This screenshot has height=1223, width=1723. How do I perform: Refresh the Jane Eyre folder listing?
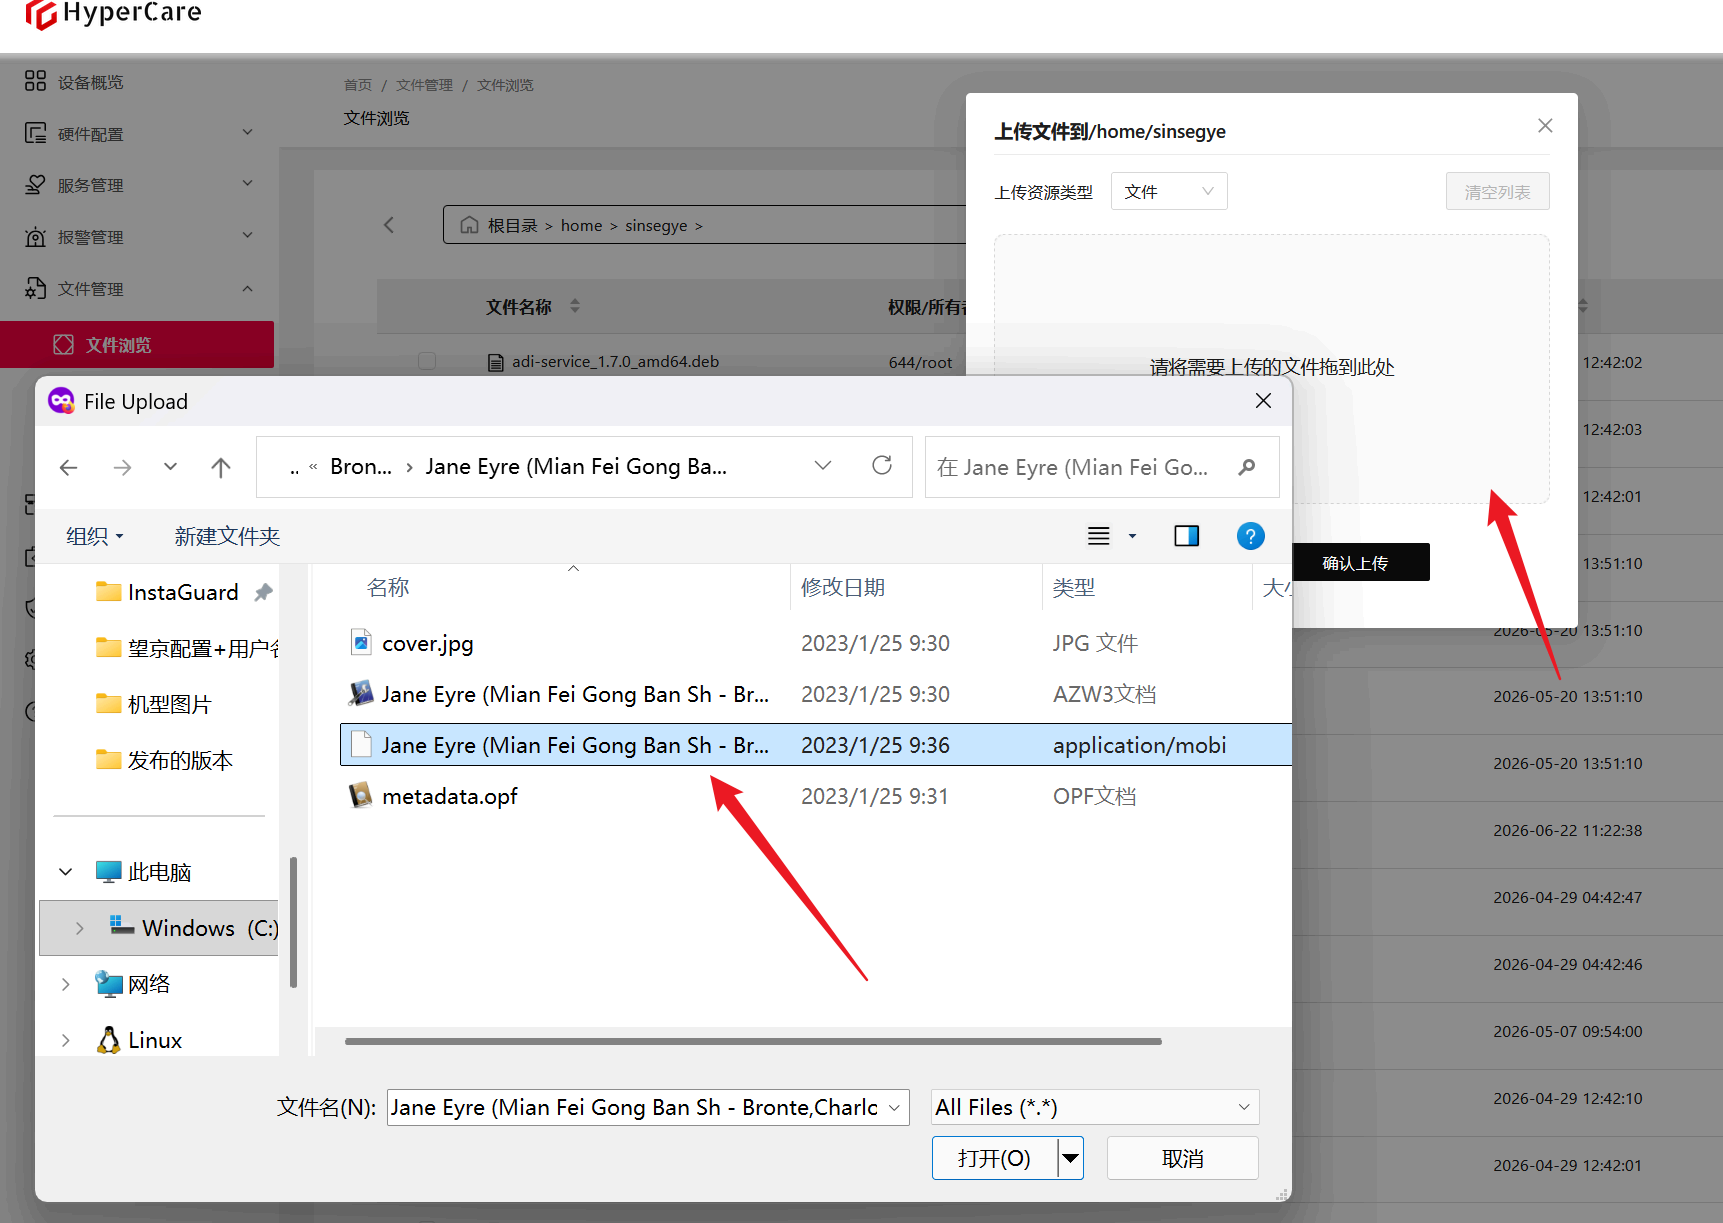click(882, 465)
